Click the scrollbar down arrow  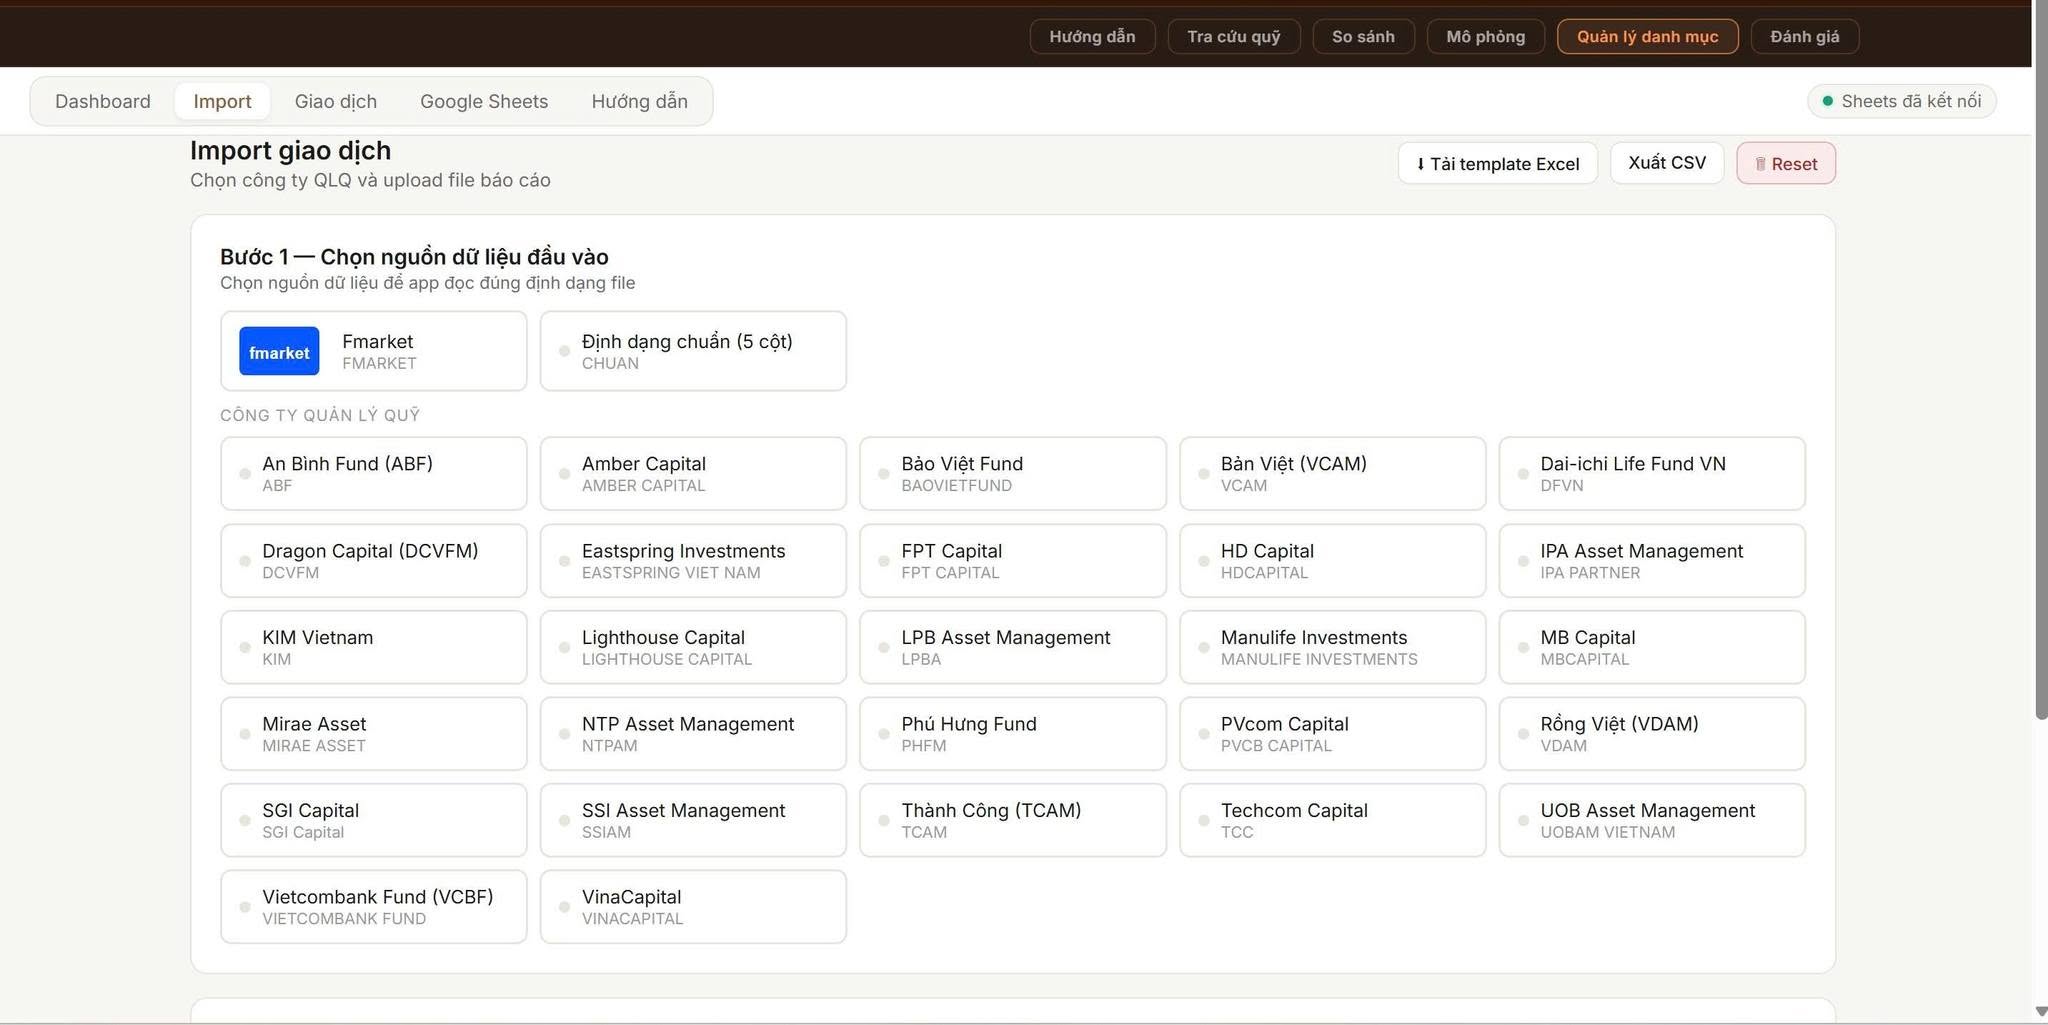2041,1012
